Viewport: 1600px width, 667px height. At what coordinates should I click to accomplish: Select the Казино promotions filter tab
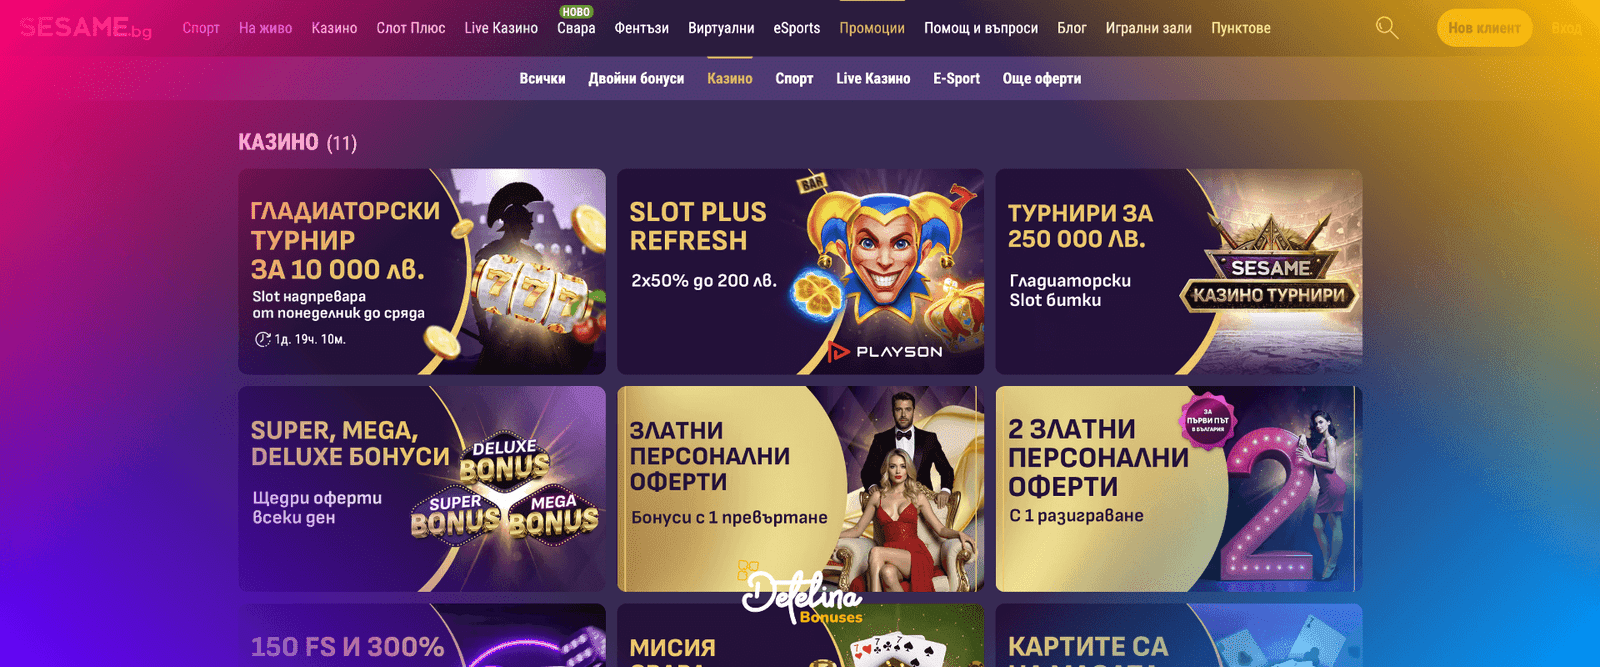click(x=730, y=78)
